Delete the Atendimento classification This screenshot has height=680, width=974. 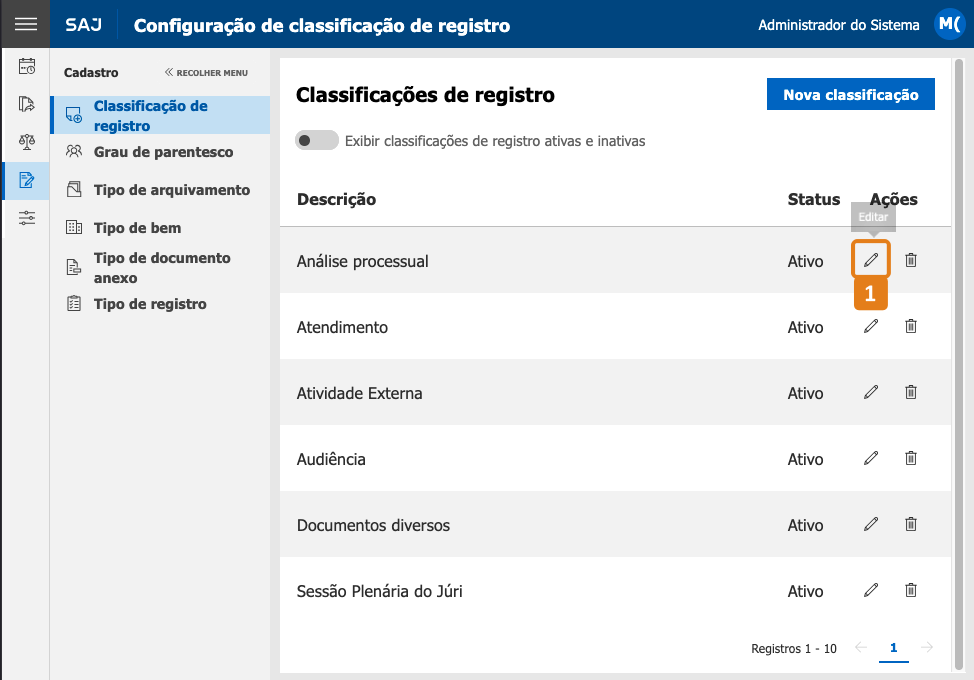pos(911,326)
